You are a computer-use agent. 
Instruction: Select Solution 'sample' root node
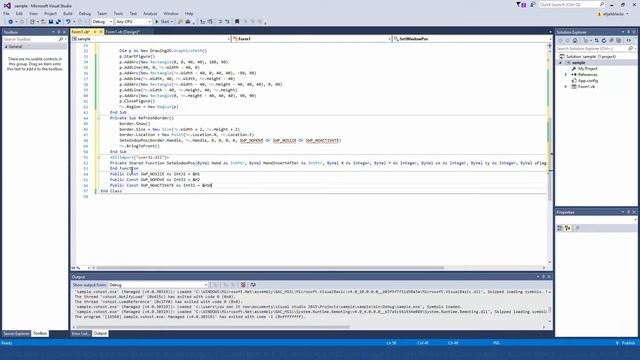[x=591, y=57]
